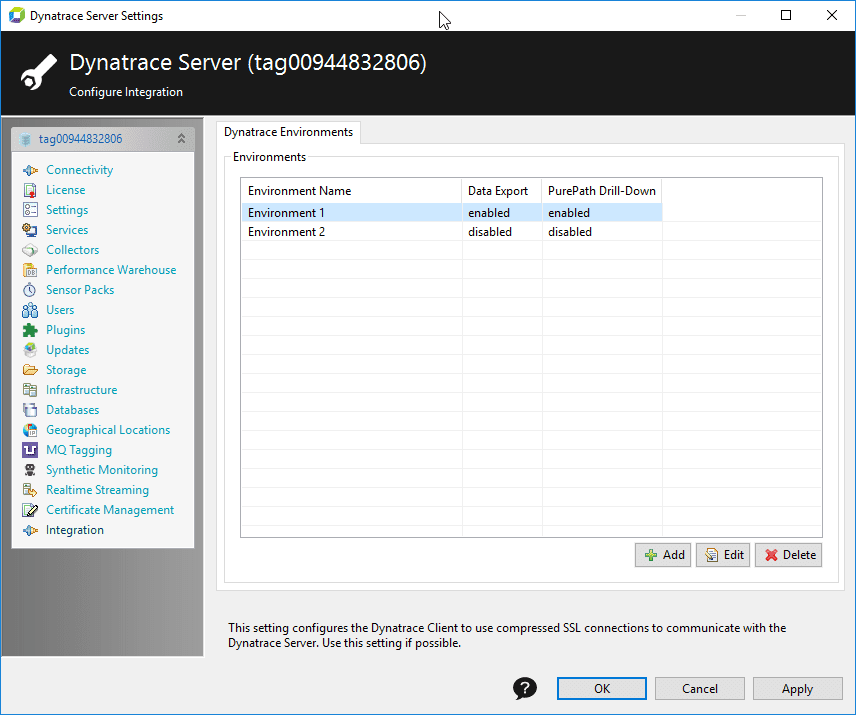Screen dimensions: 856x715
Task: Open the Plugins page
Action: pyautogui.click(x=66, y=330)
